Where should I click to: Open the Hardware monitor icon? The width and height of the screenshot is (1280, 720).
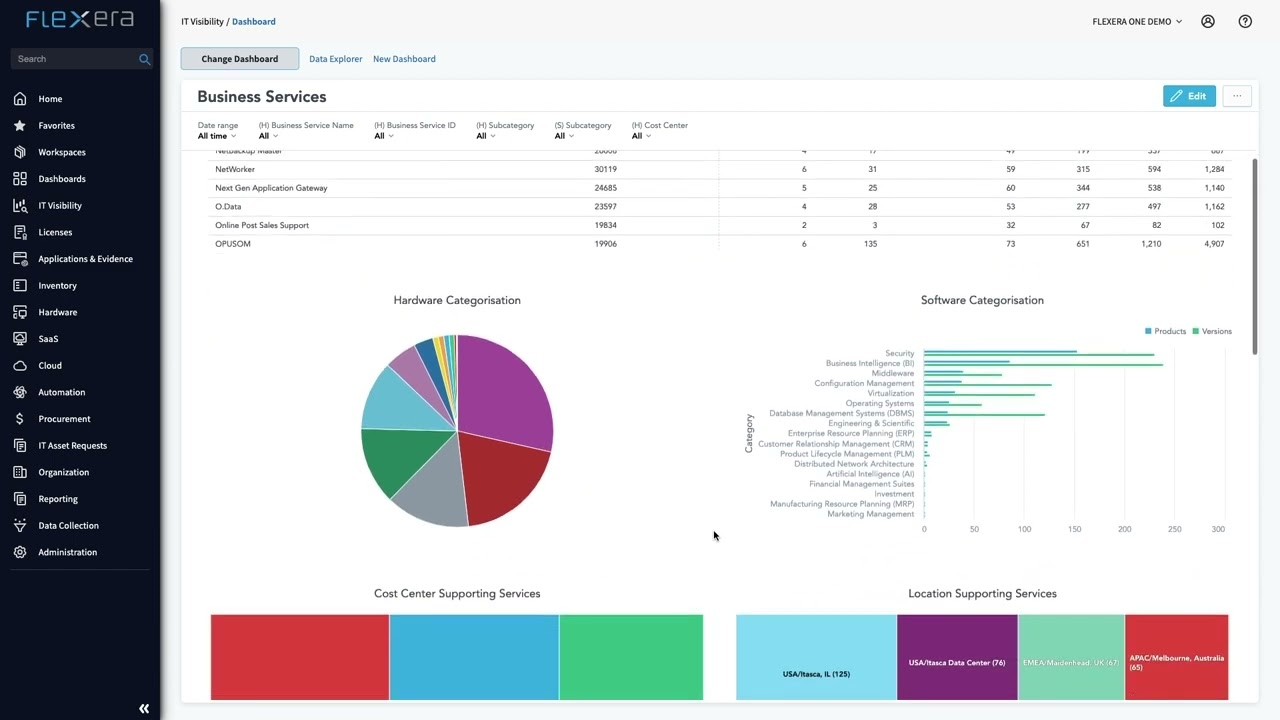(x=20, y=312)
